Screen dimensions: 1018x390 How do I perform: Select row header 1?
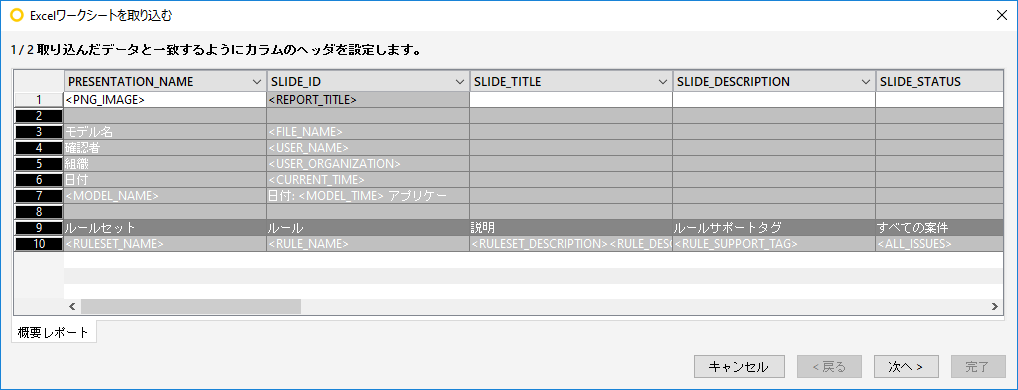(x=39, y=100)
